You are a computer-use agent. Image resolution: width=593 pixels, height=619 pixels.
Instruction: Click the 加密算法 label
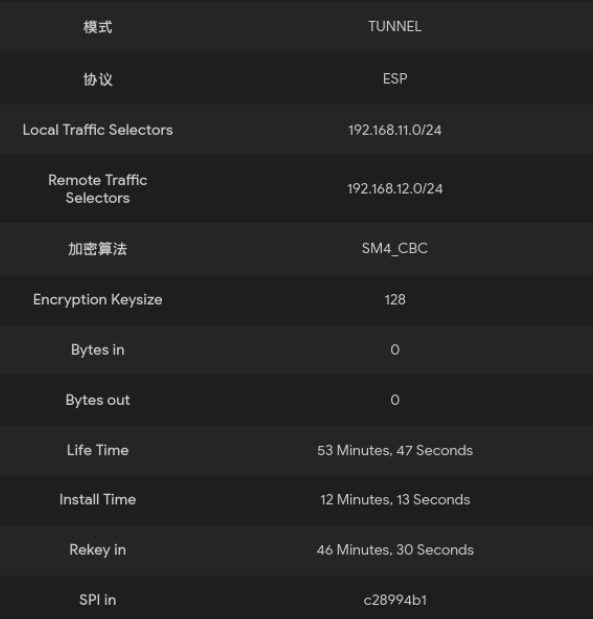(x=98, y=249)
